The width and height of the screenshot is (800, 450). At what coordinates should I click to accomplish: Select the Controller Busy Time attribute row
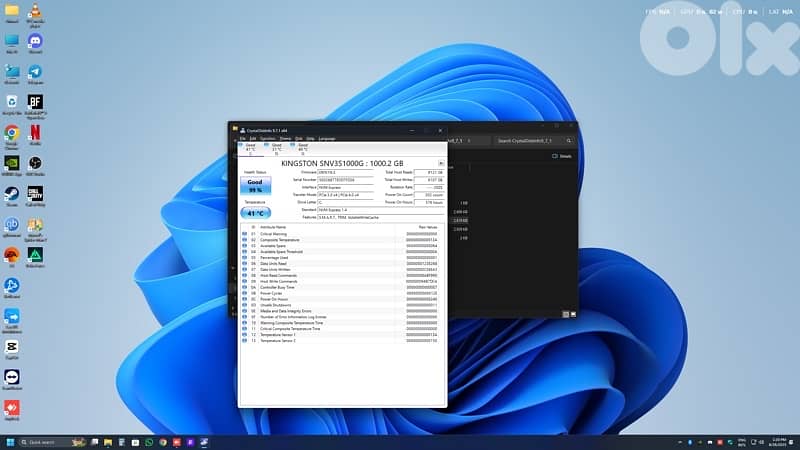(x=342, y=287)
